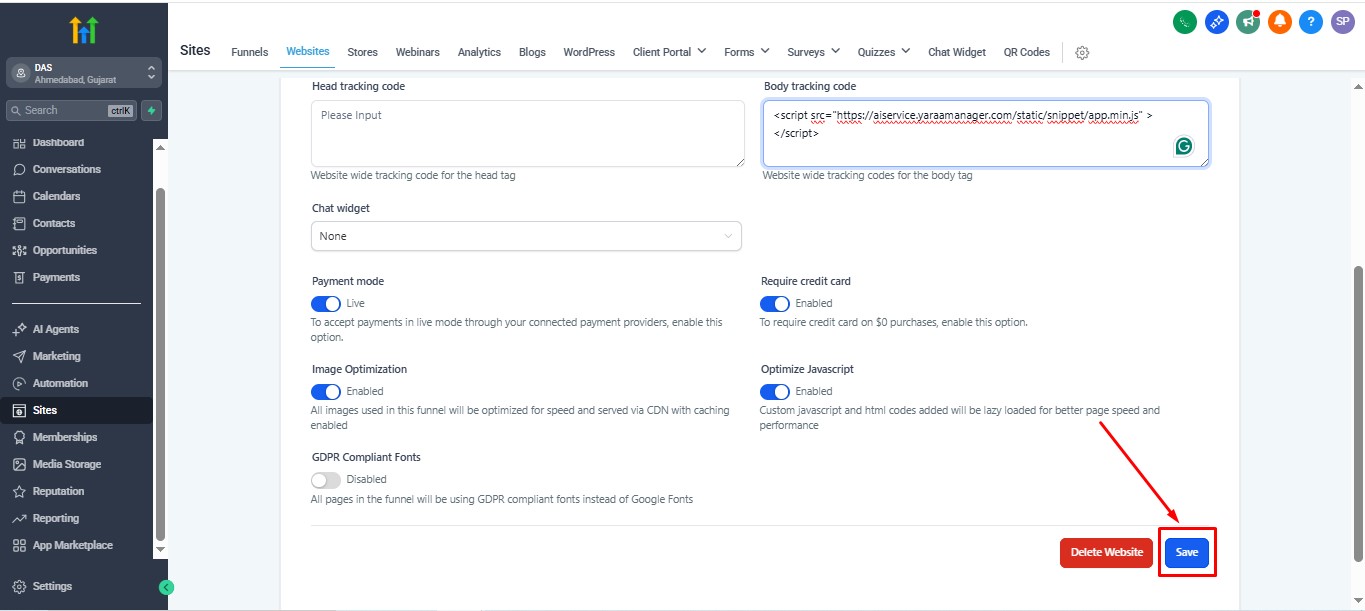Toggle Payment mode Live switch

[x=326, y=303]
